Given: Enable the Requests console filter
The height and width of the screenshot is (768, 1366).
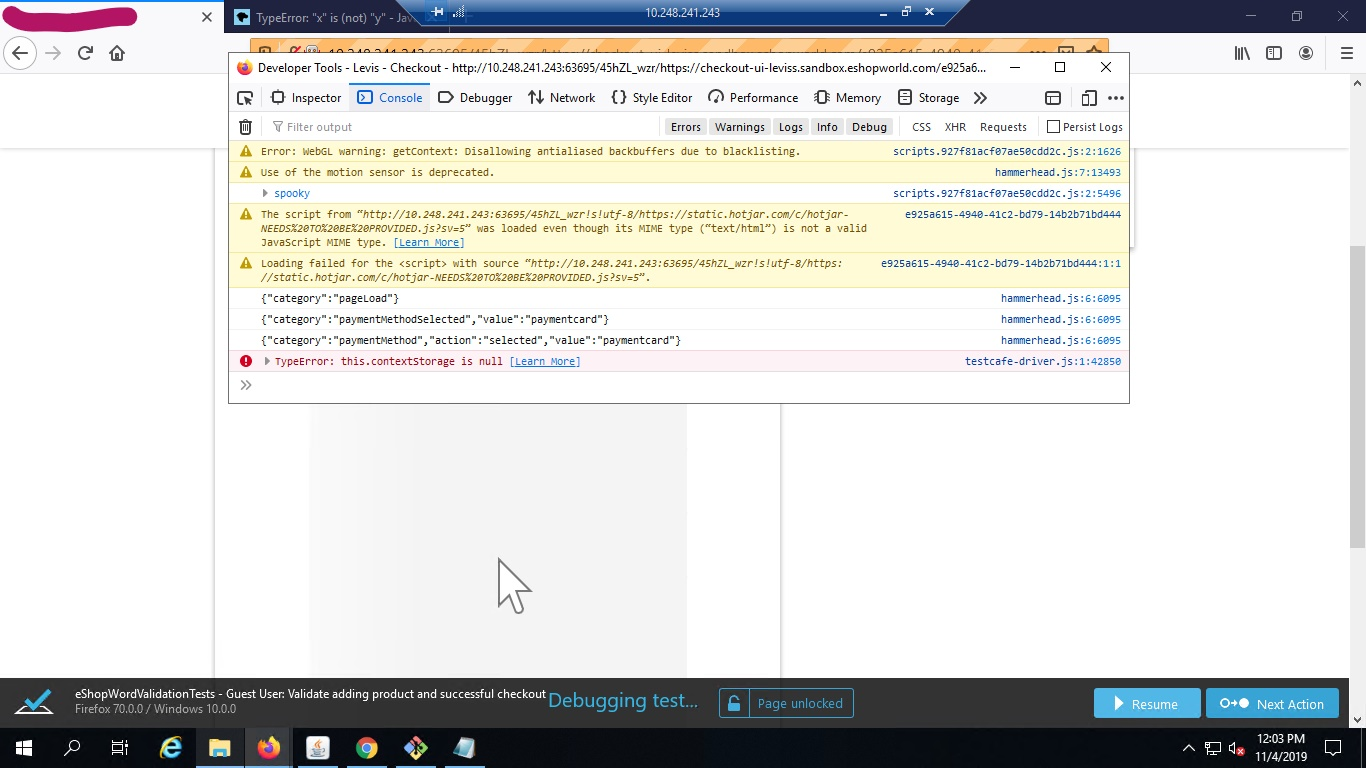Looking at the screenshot, I should pos(1003,127).
